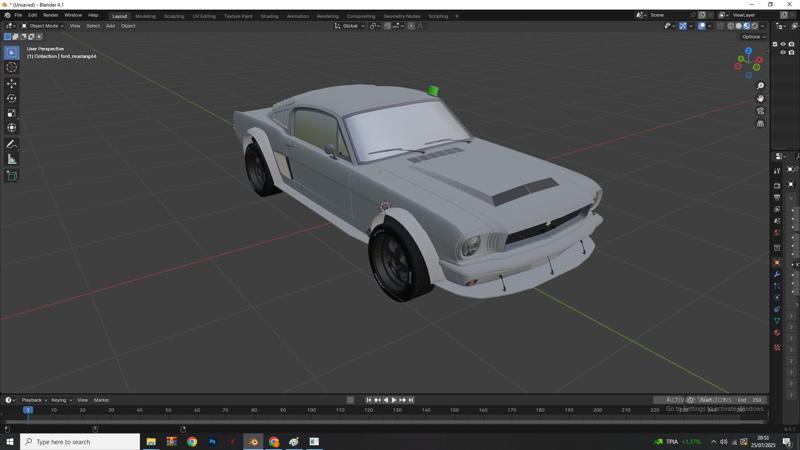The height and width of the screenshot is (450, 800).
Task: Open the File menu
Action: (18, 15)
